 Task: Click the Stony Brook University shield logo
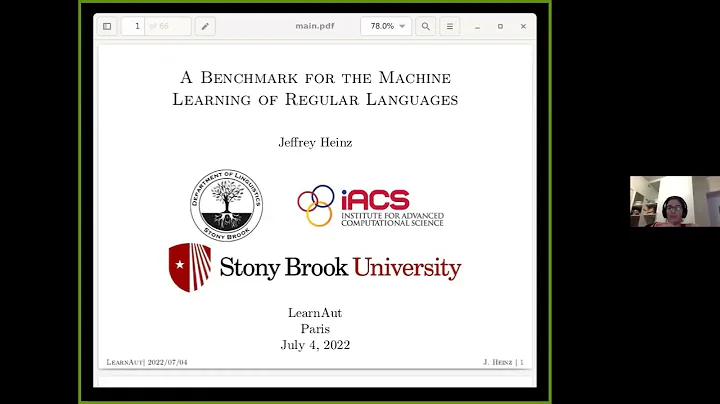coord(190,267)
